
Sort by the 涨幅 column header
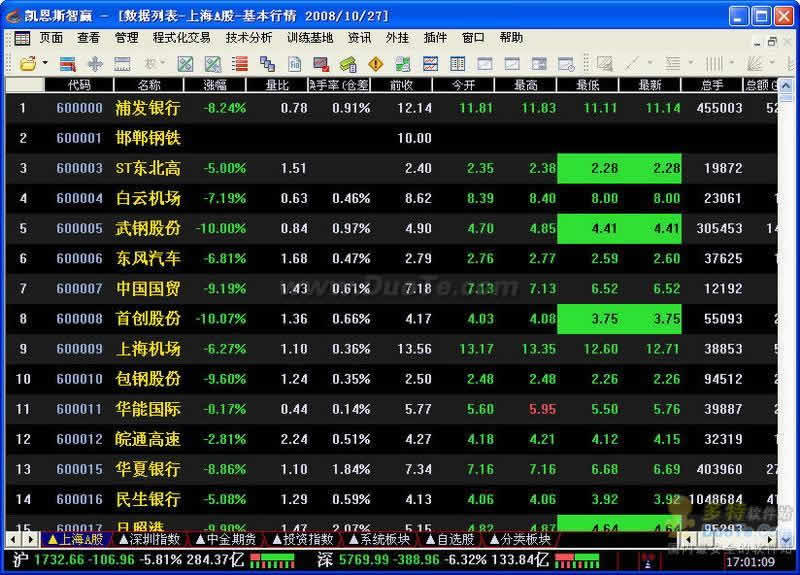(215, 85)
